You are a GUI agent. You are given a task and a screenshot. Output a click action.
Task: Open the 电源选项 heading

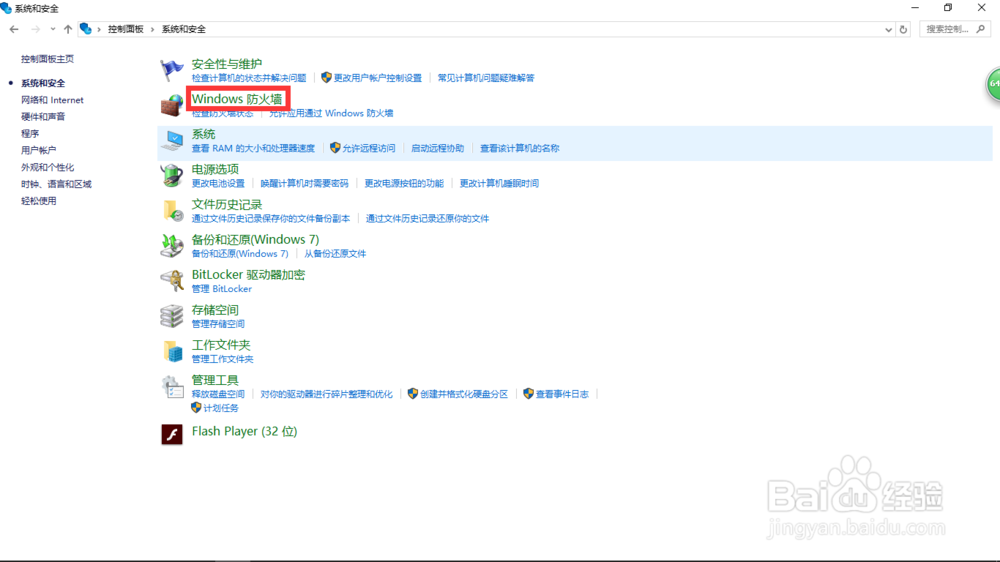coord(215,169)
